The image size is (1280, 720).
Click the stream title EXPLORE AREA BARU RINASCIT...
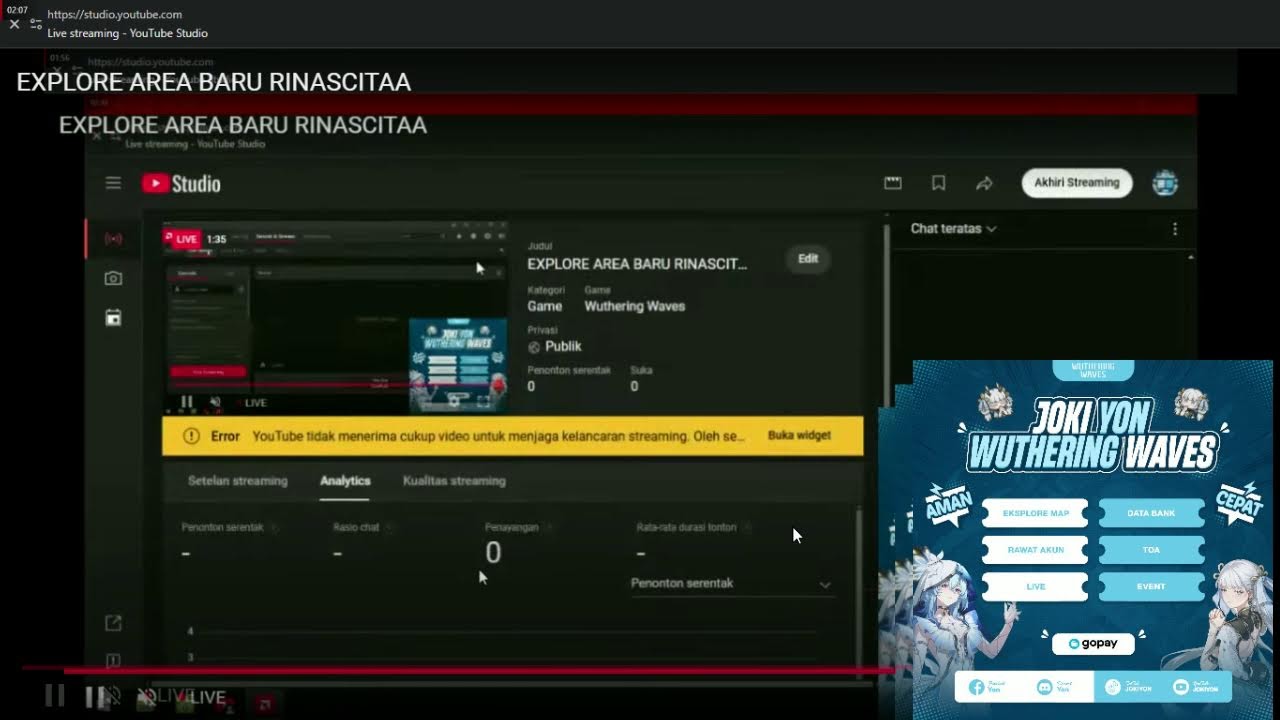[x=637, y=264]
